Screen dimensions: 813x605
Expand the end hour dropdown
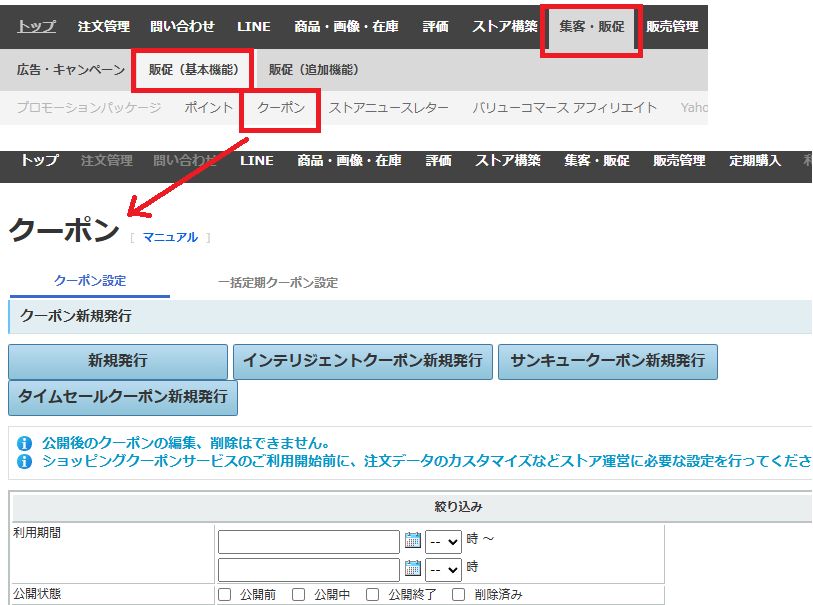(443, 569)
